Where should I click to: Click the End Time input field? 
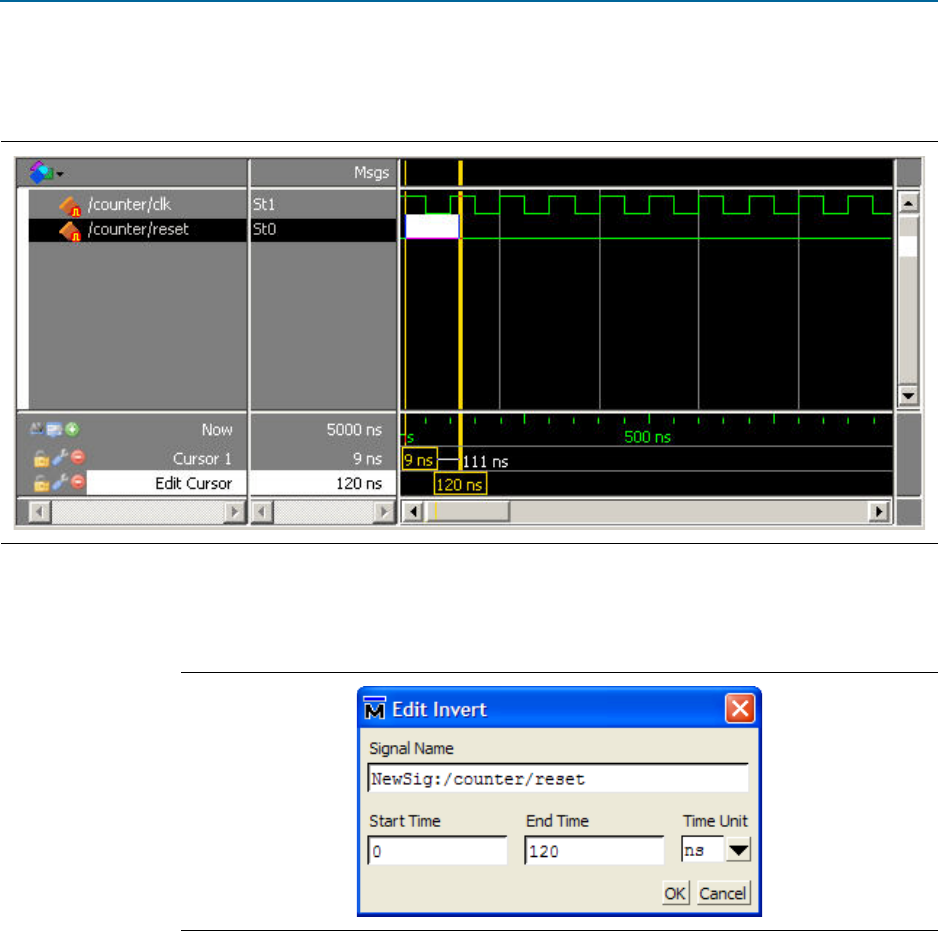(594, 850)
